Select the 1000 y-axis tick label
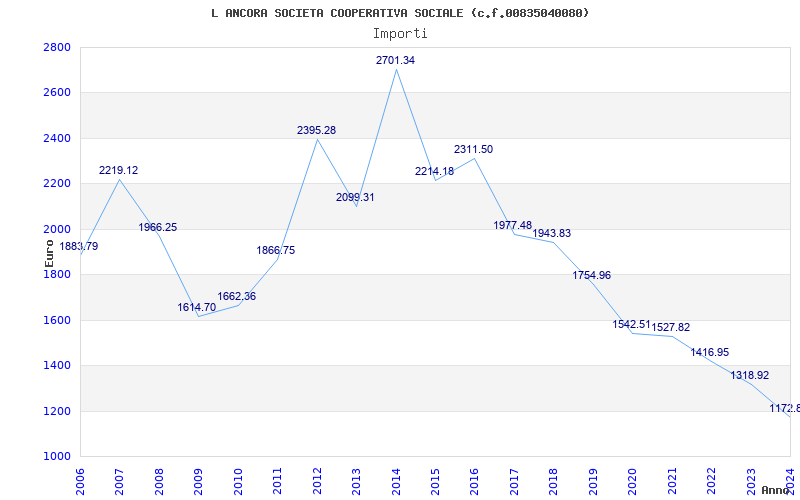 tap(57, 456)
